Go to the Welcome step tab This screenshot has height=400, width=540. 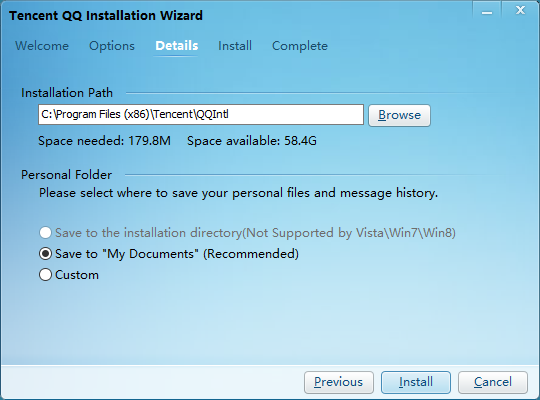click(42, 46)
